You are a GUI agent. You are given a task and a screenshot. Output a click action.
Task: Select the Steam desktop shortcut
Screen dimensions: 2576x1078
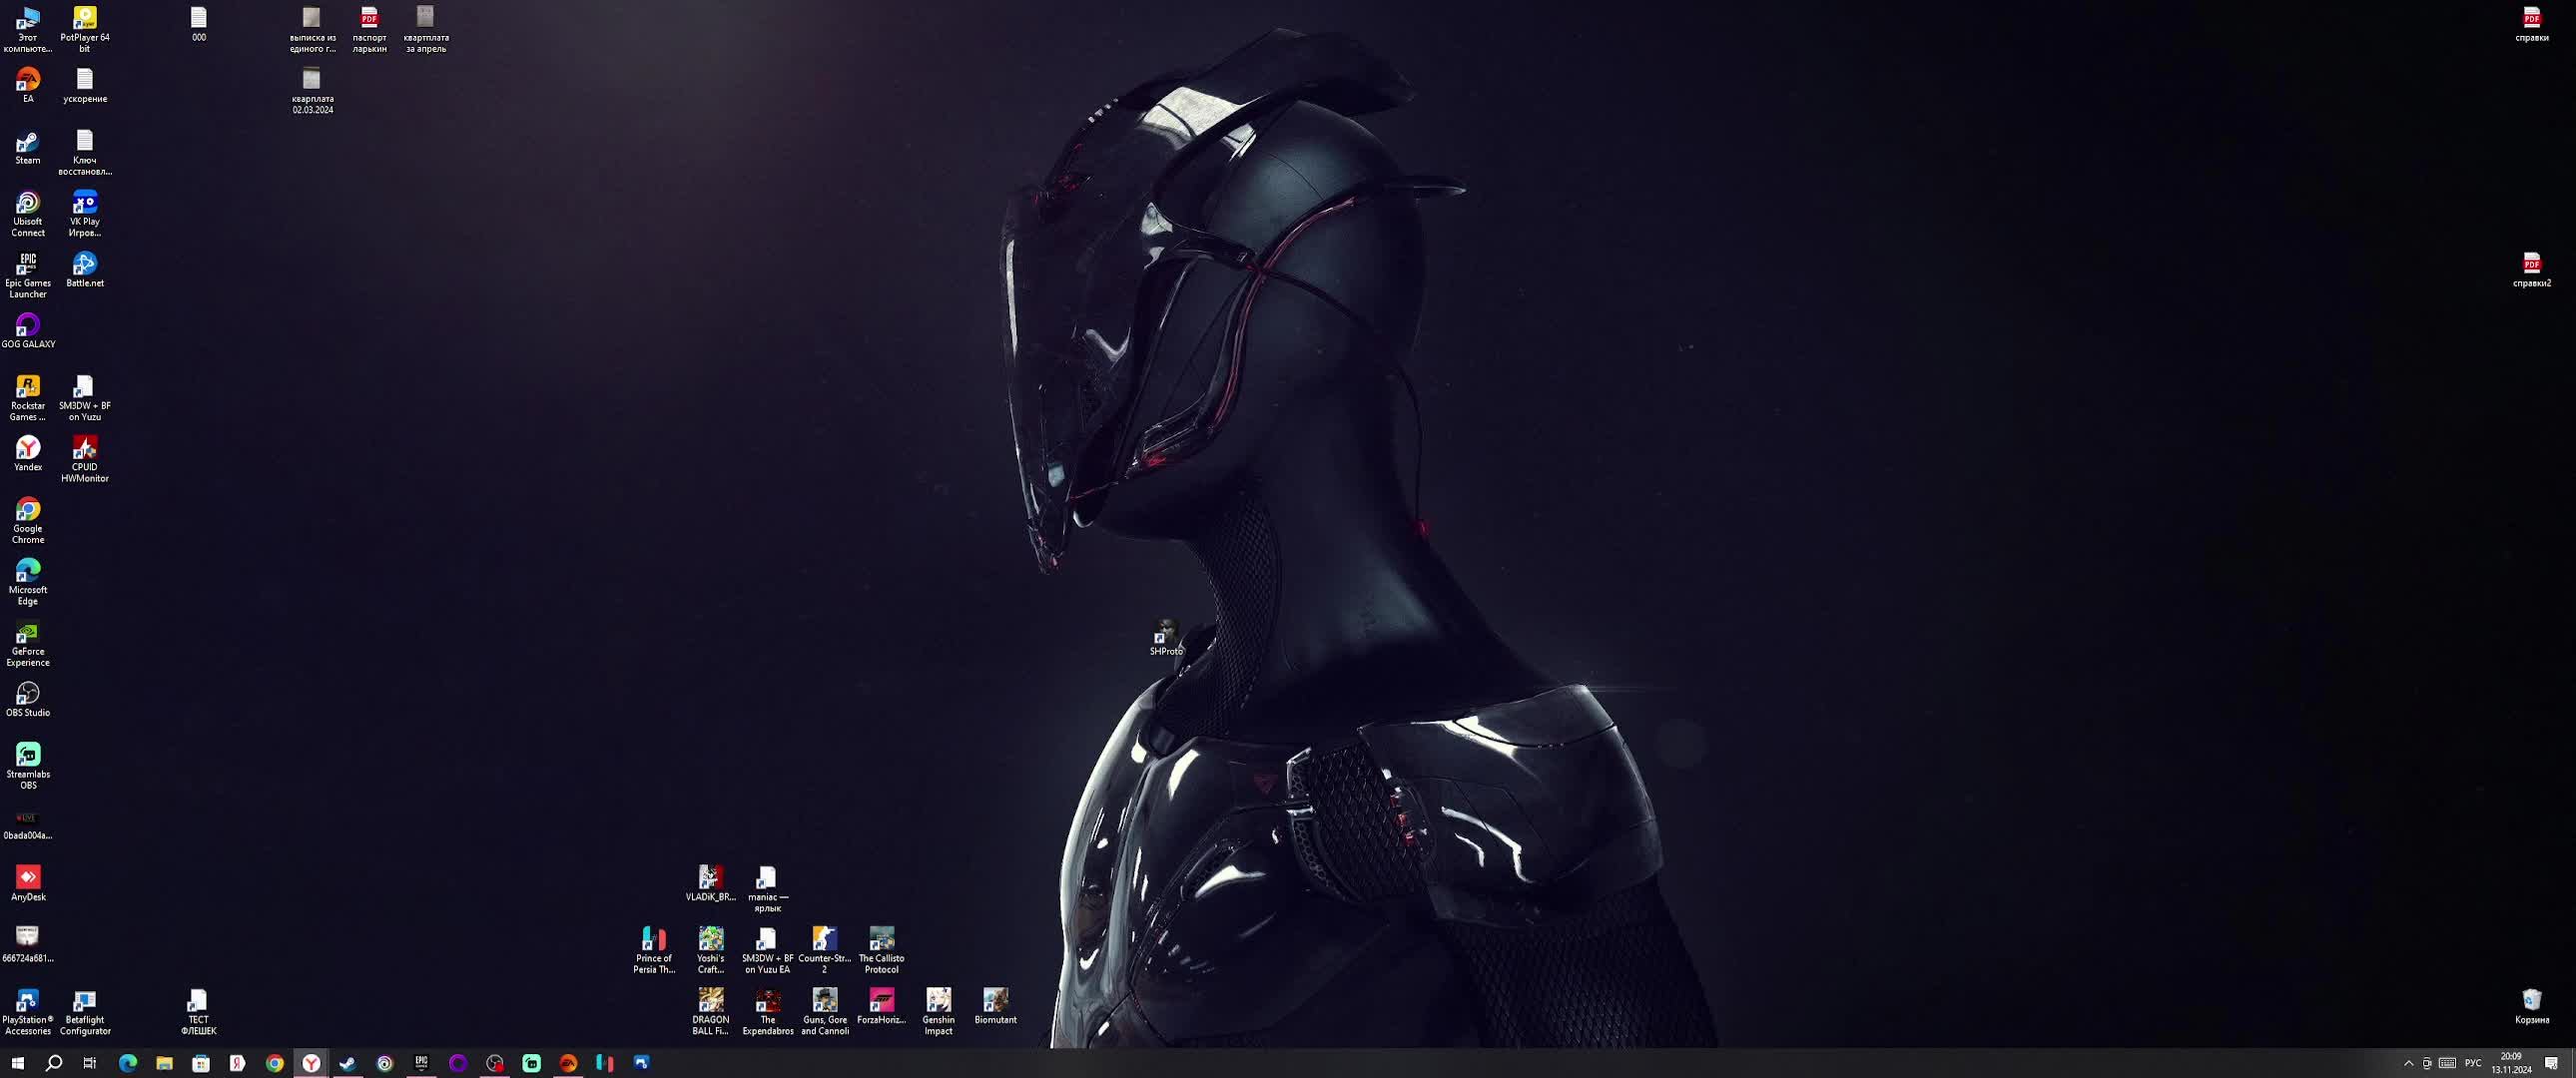click(x=28, y=148)
